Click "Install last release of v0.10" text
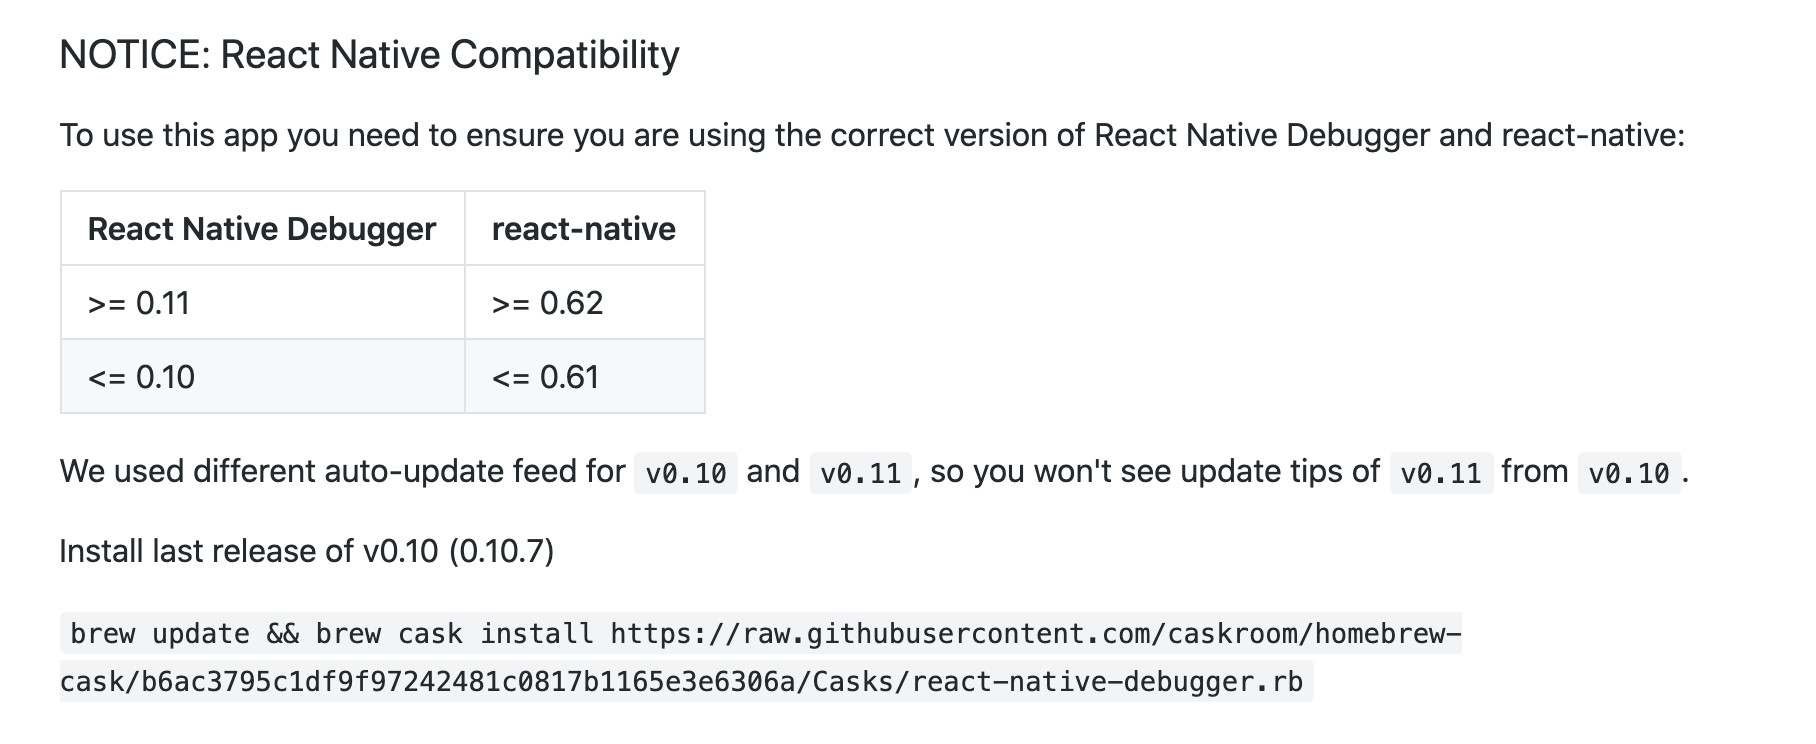The width and height of the screenshot is (1816, 744). [249, 551]
